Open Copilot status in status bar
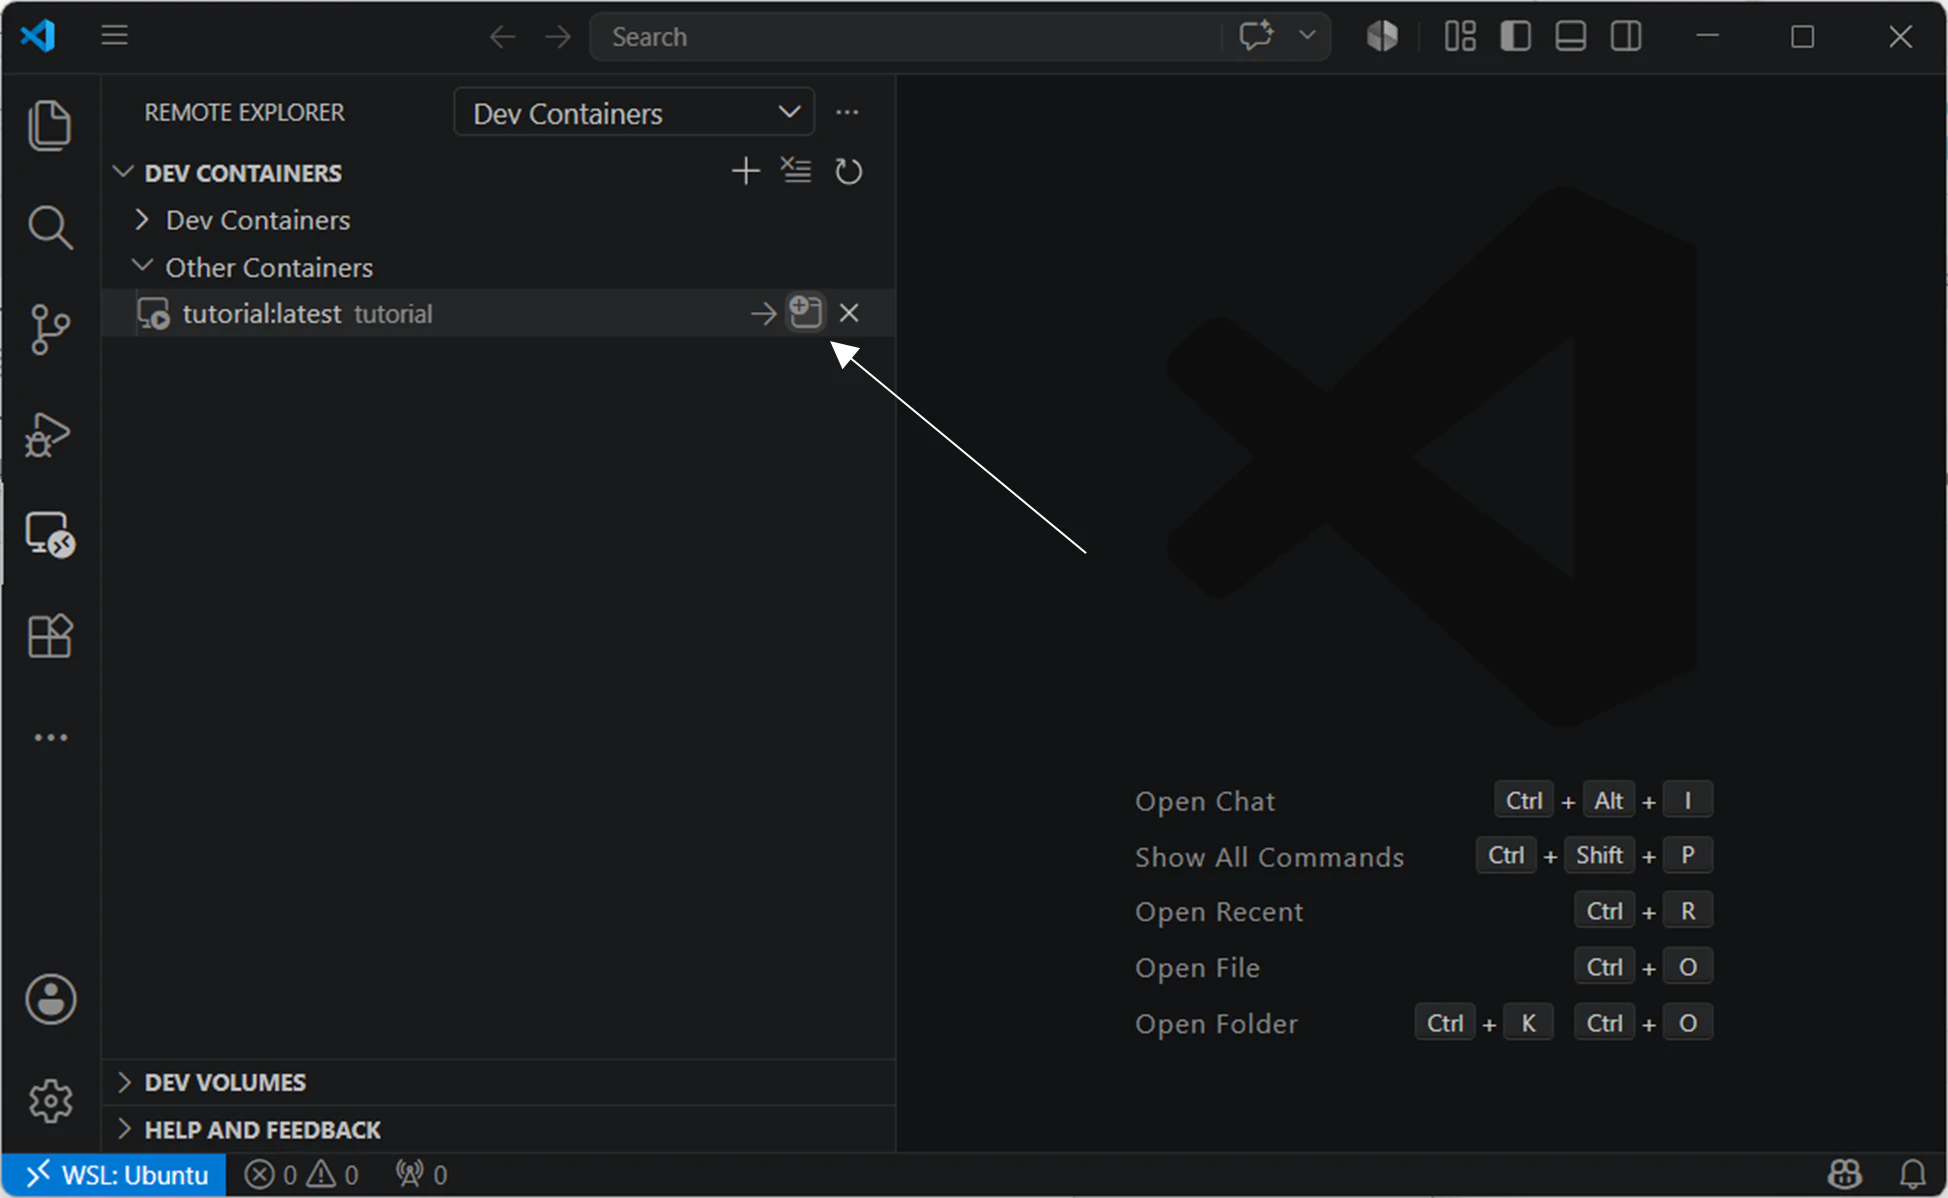Screen dimensions: 1948x1198 click(x=1844, y=1174)
